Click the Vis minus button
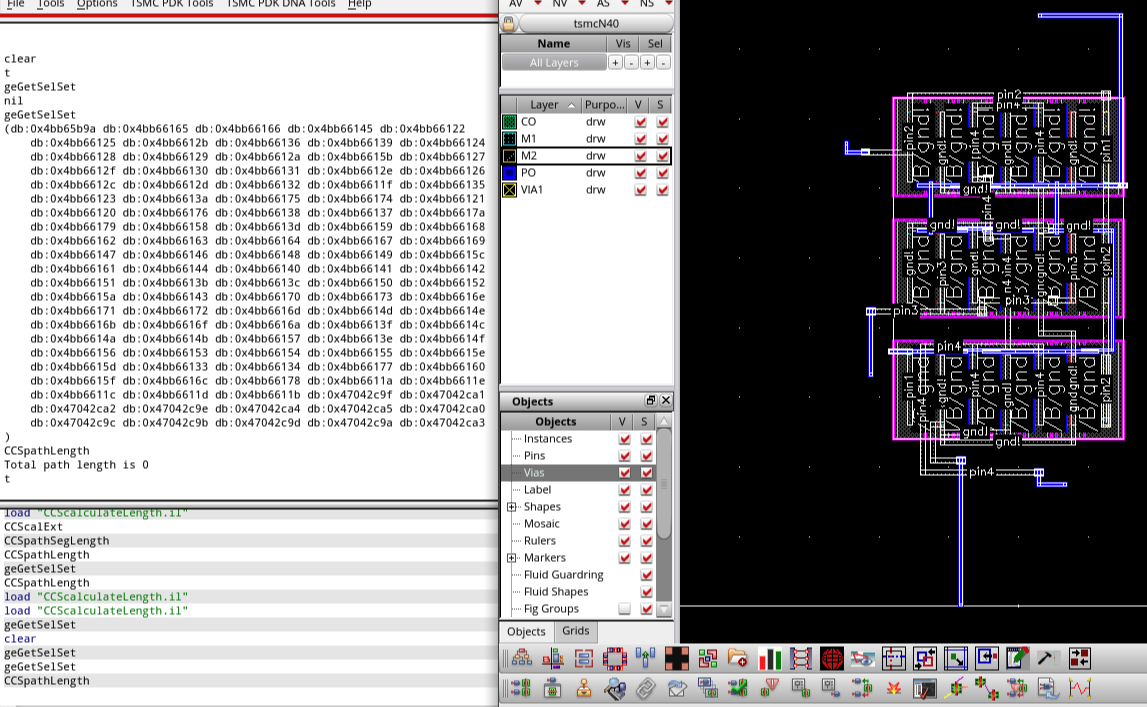This screenshot has width=1147, height=707. [631, 63]
